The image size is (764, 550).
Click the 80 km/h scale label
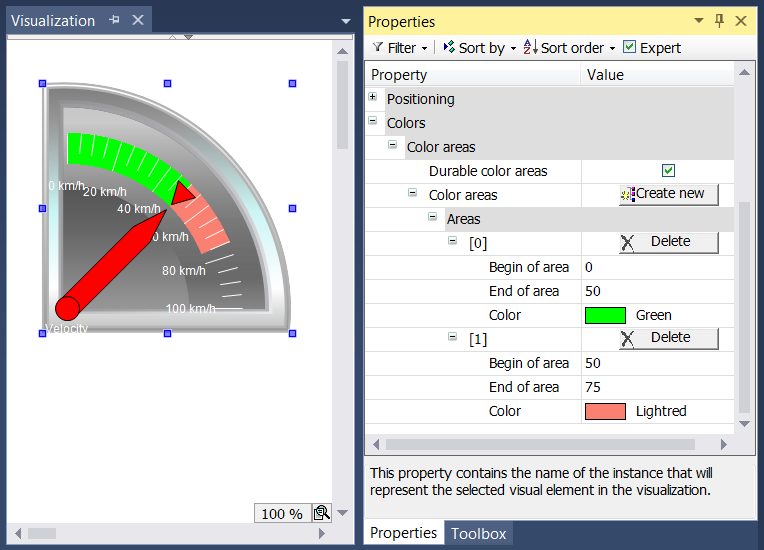pos(184,270)
